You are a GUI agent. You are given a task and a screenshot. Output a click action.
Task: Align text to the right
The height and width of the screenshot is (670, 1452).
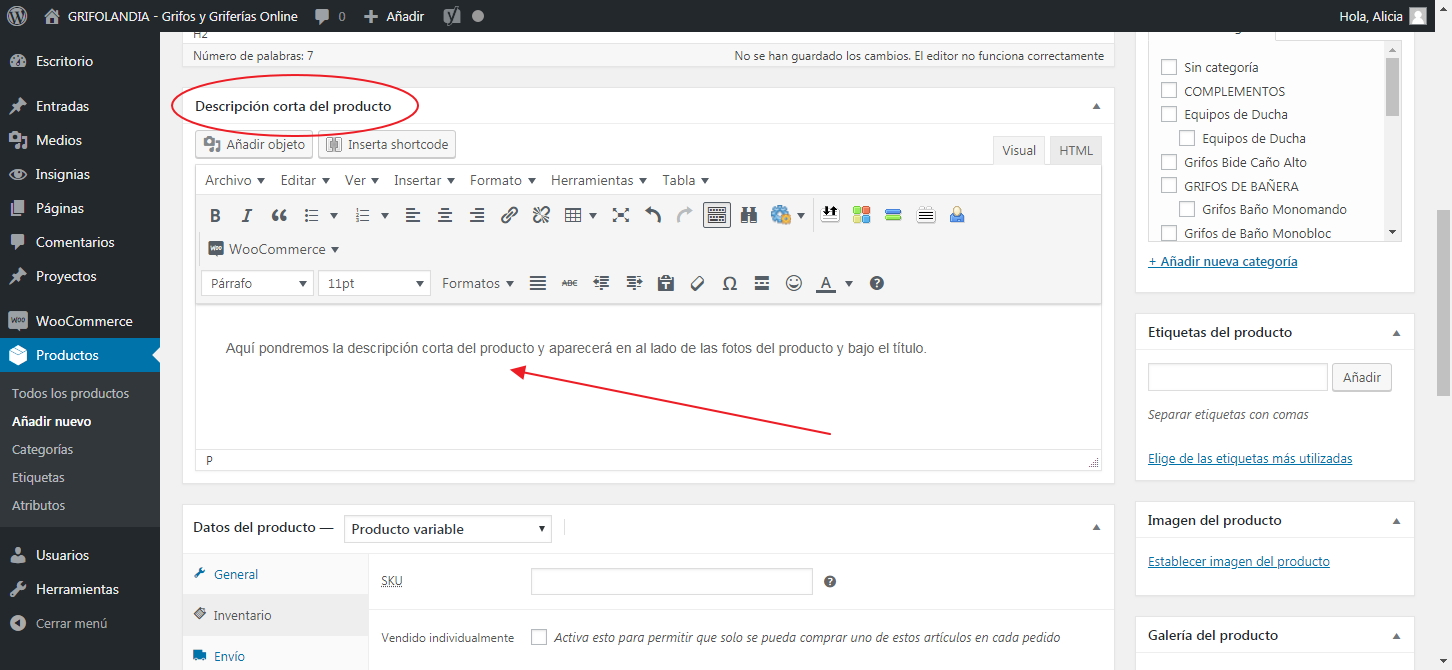tap(477, 215)
